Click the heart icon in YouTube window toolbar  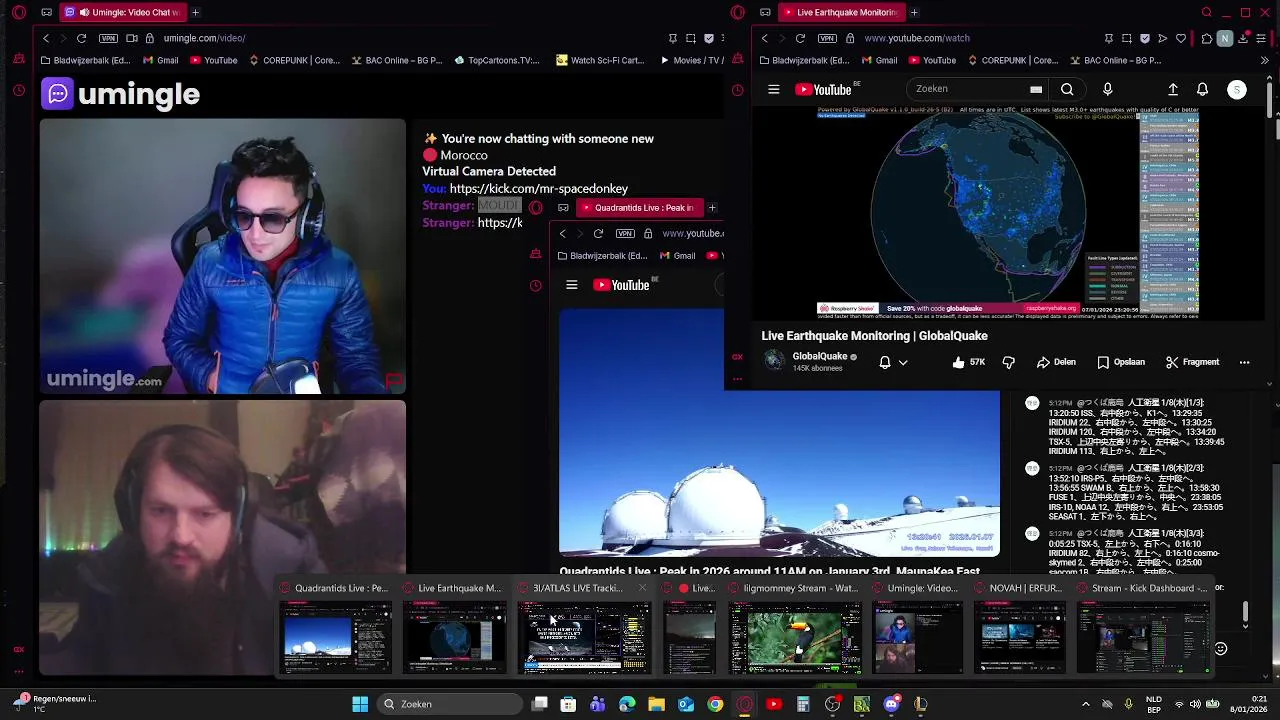click(1180, 38)
